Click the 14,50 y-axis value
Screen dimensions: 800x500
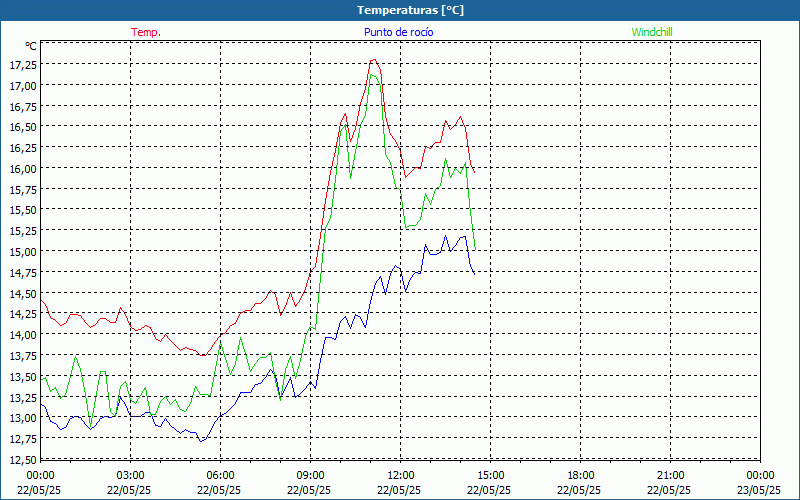[23, 293]
